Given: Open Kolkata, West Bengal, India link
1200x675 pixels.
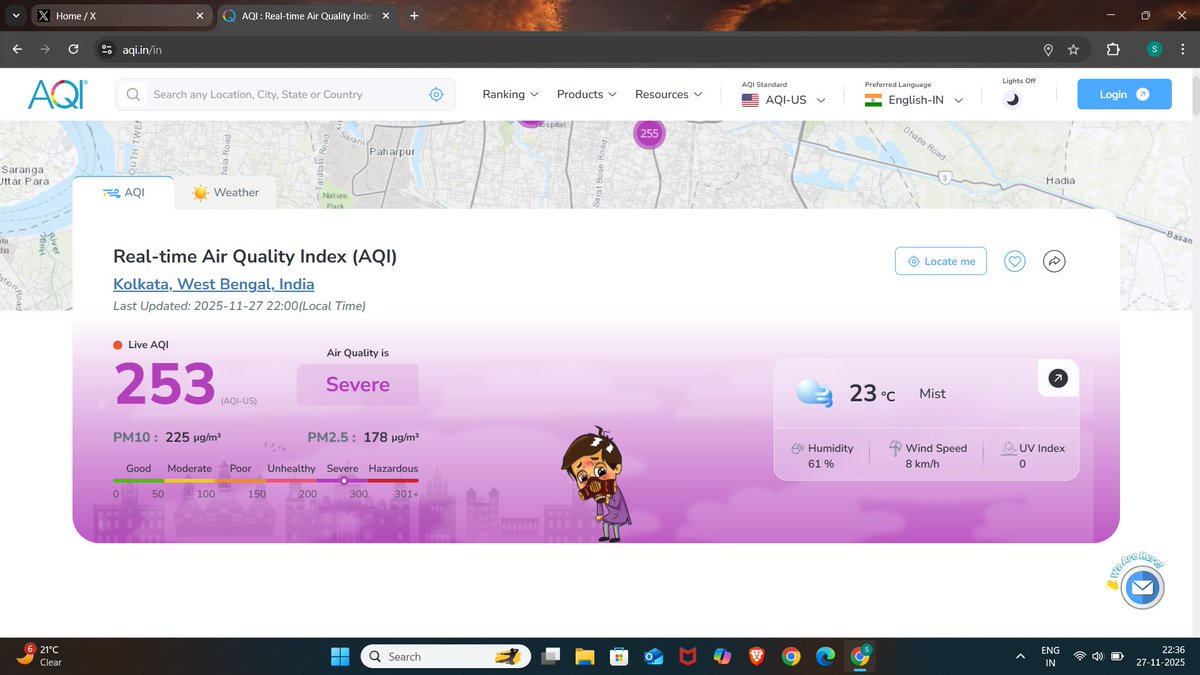Looking at the screenshot, I should tap(214, 284).
